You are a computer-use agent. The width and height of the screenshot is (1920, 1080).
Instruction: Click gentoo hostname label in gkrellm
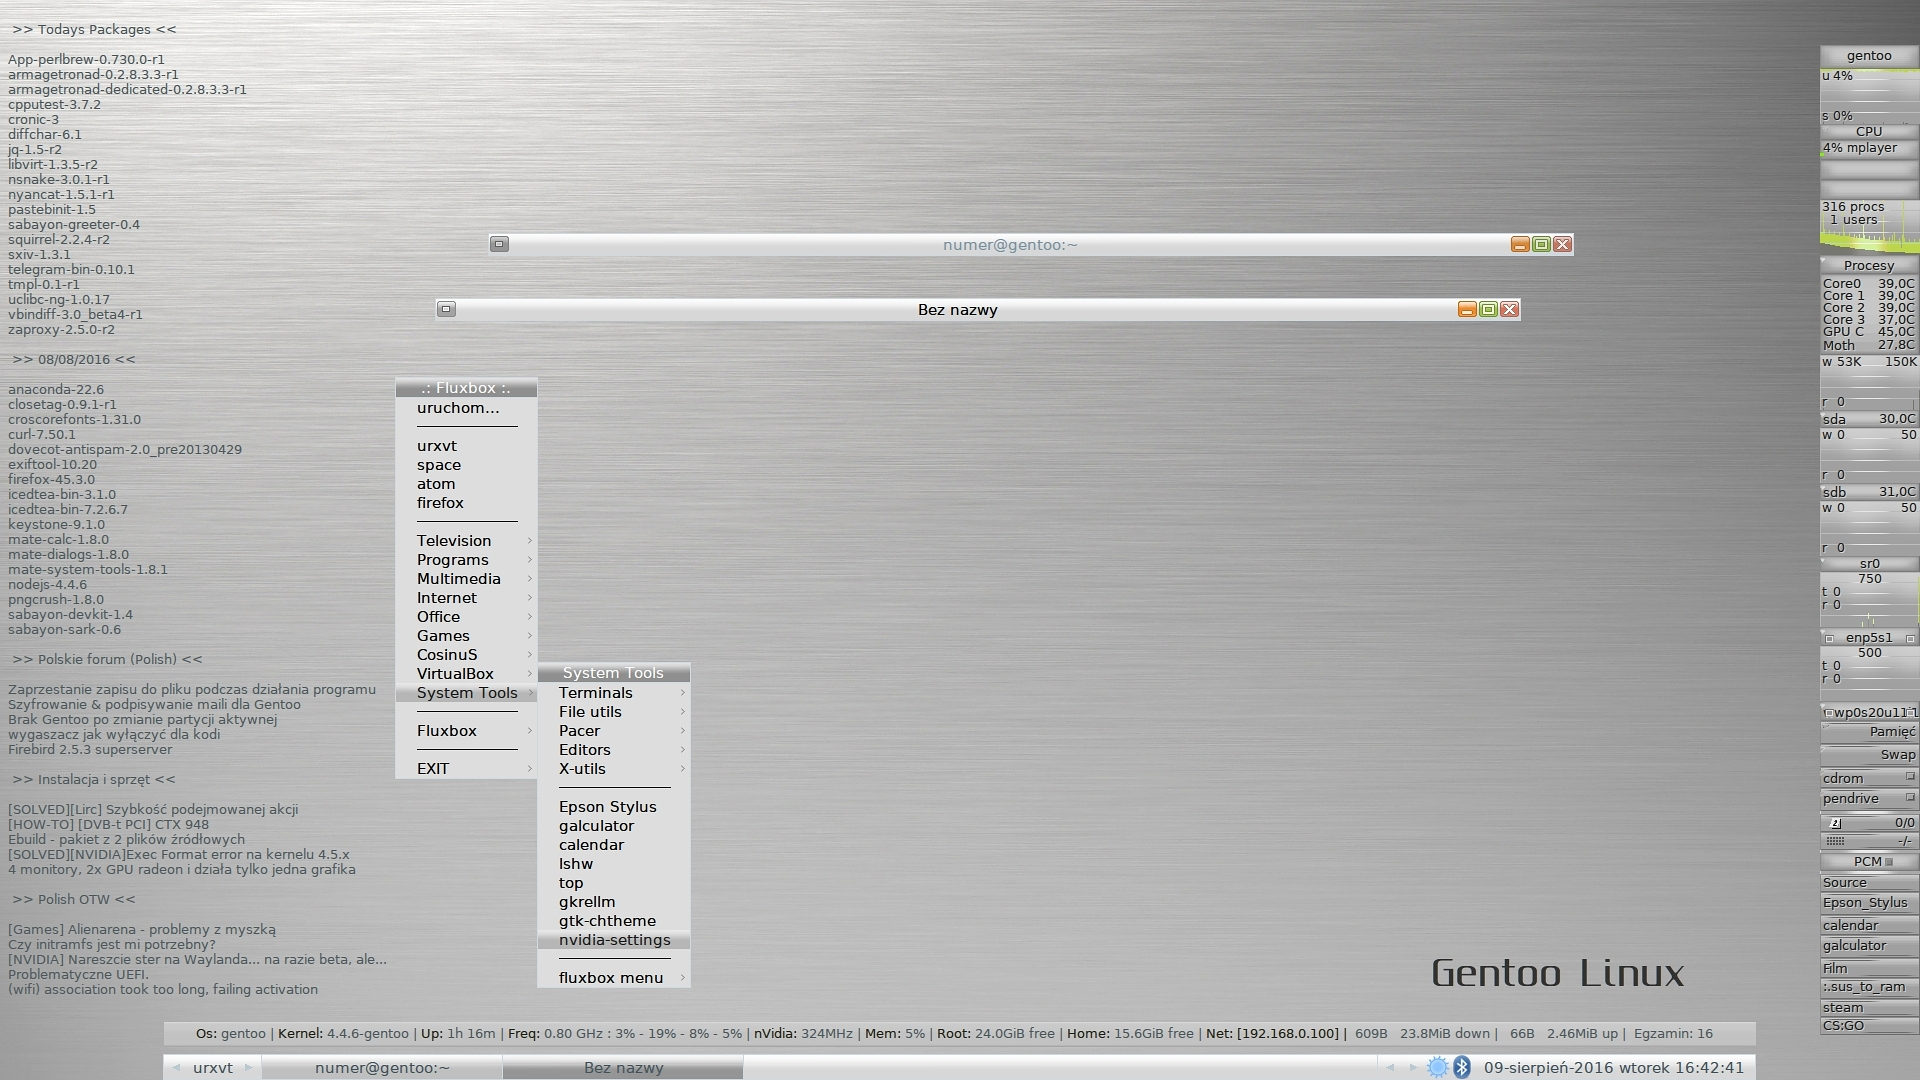point(1869,55)
